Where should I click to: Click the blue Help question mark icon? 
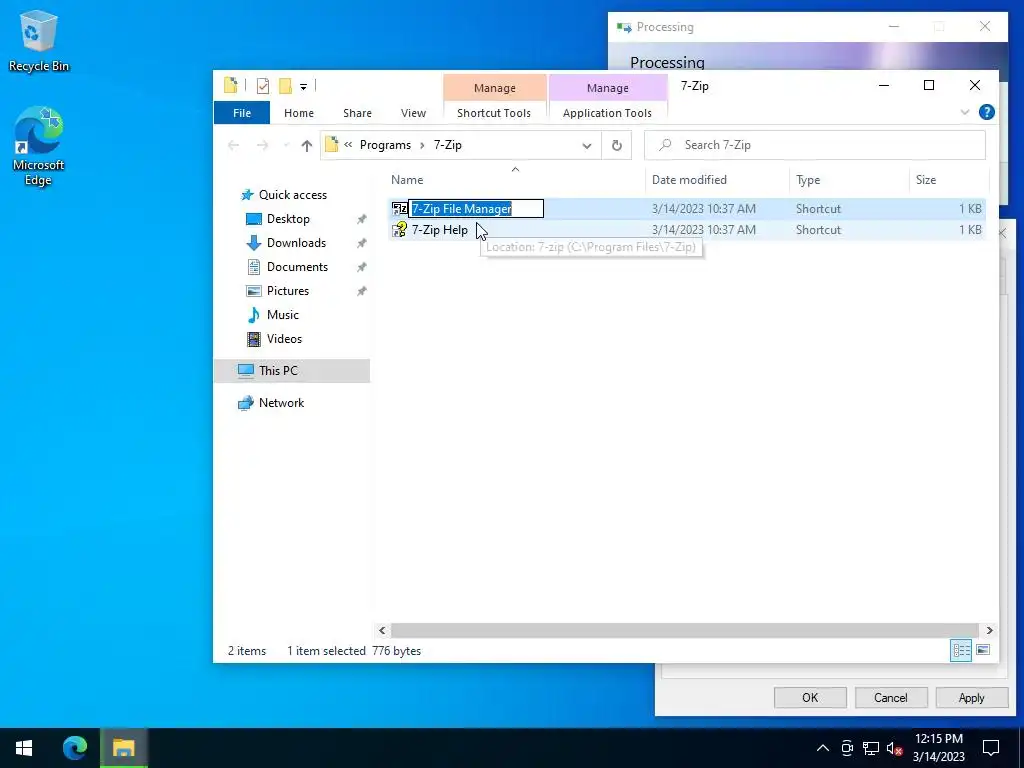987,112
